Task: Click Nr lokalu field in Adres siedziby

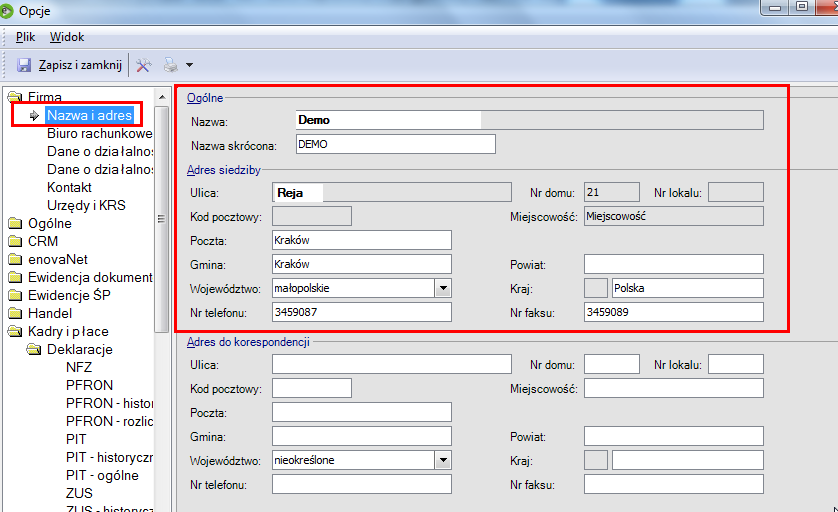Action: pos(736,192)
